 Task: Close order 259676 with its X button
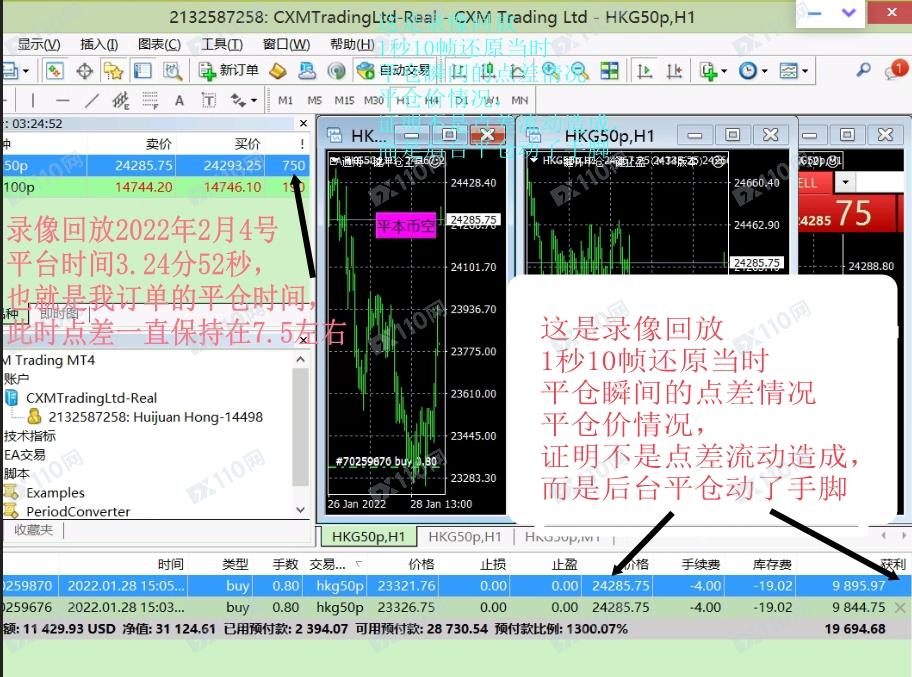(x=900, y=607)
